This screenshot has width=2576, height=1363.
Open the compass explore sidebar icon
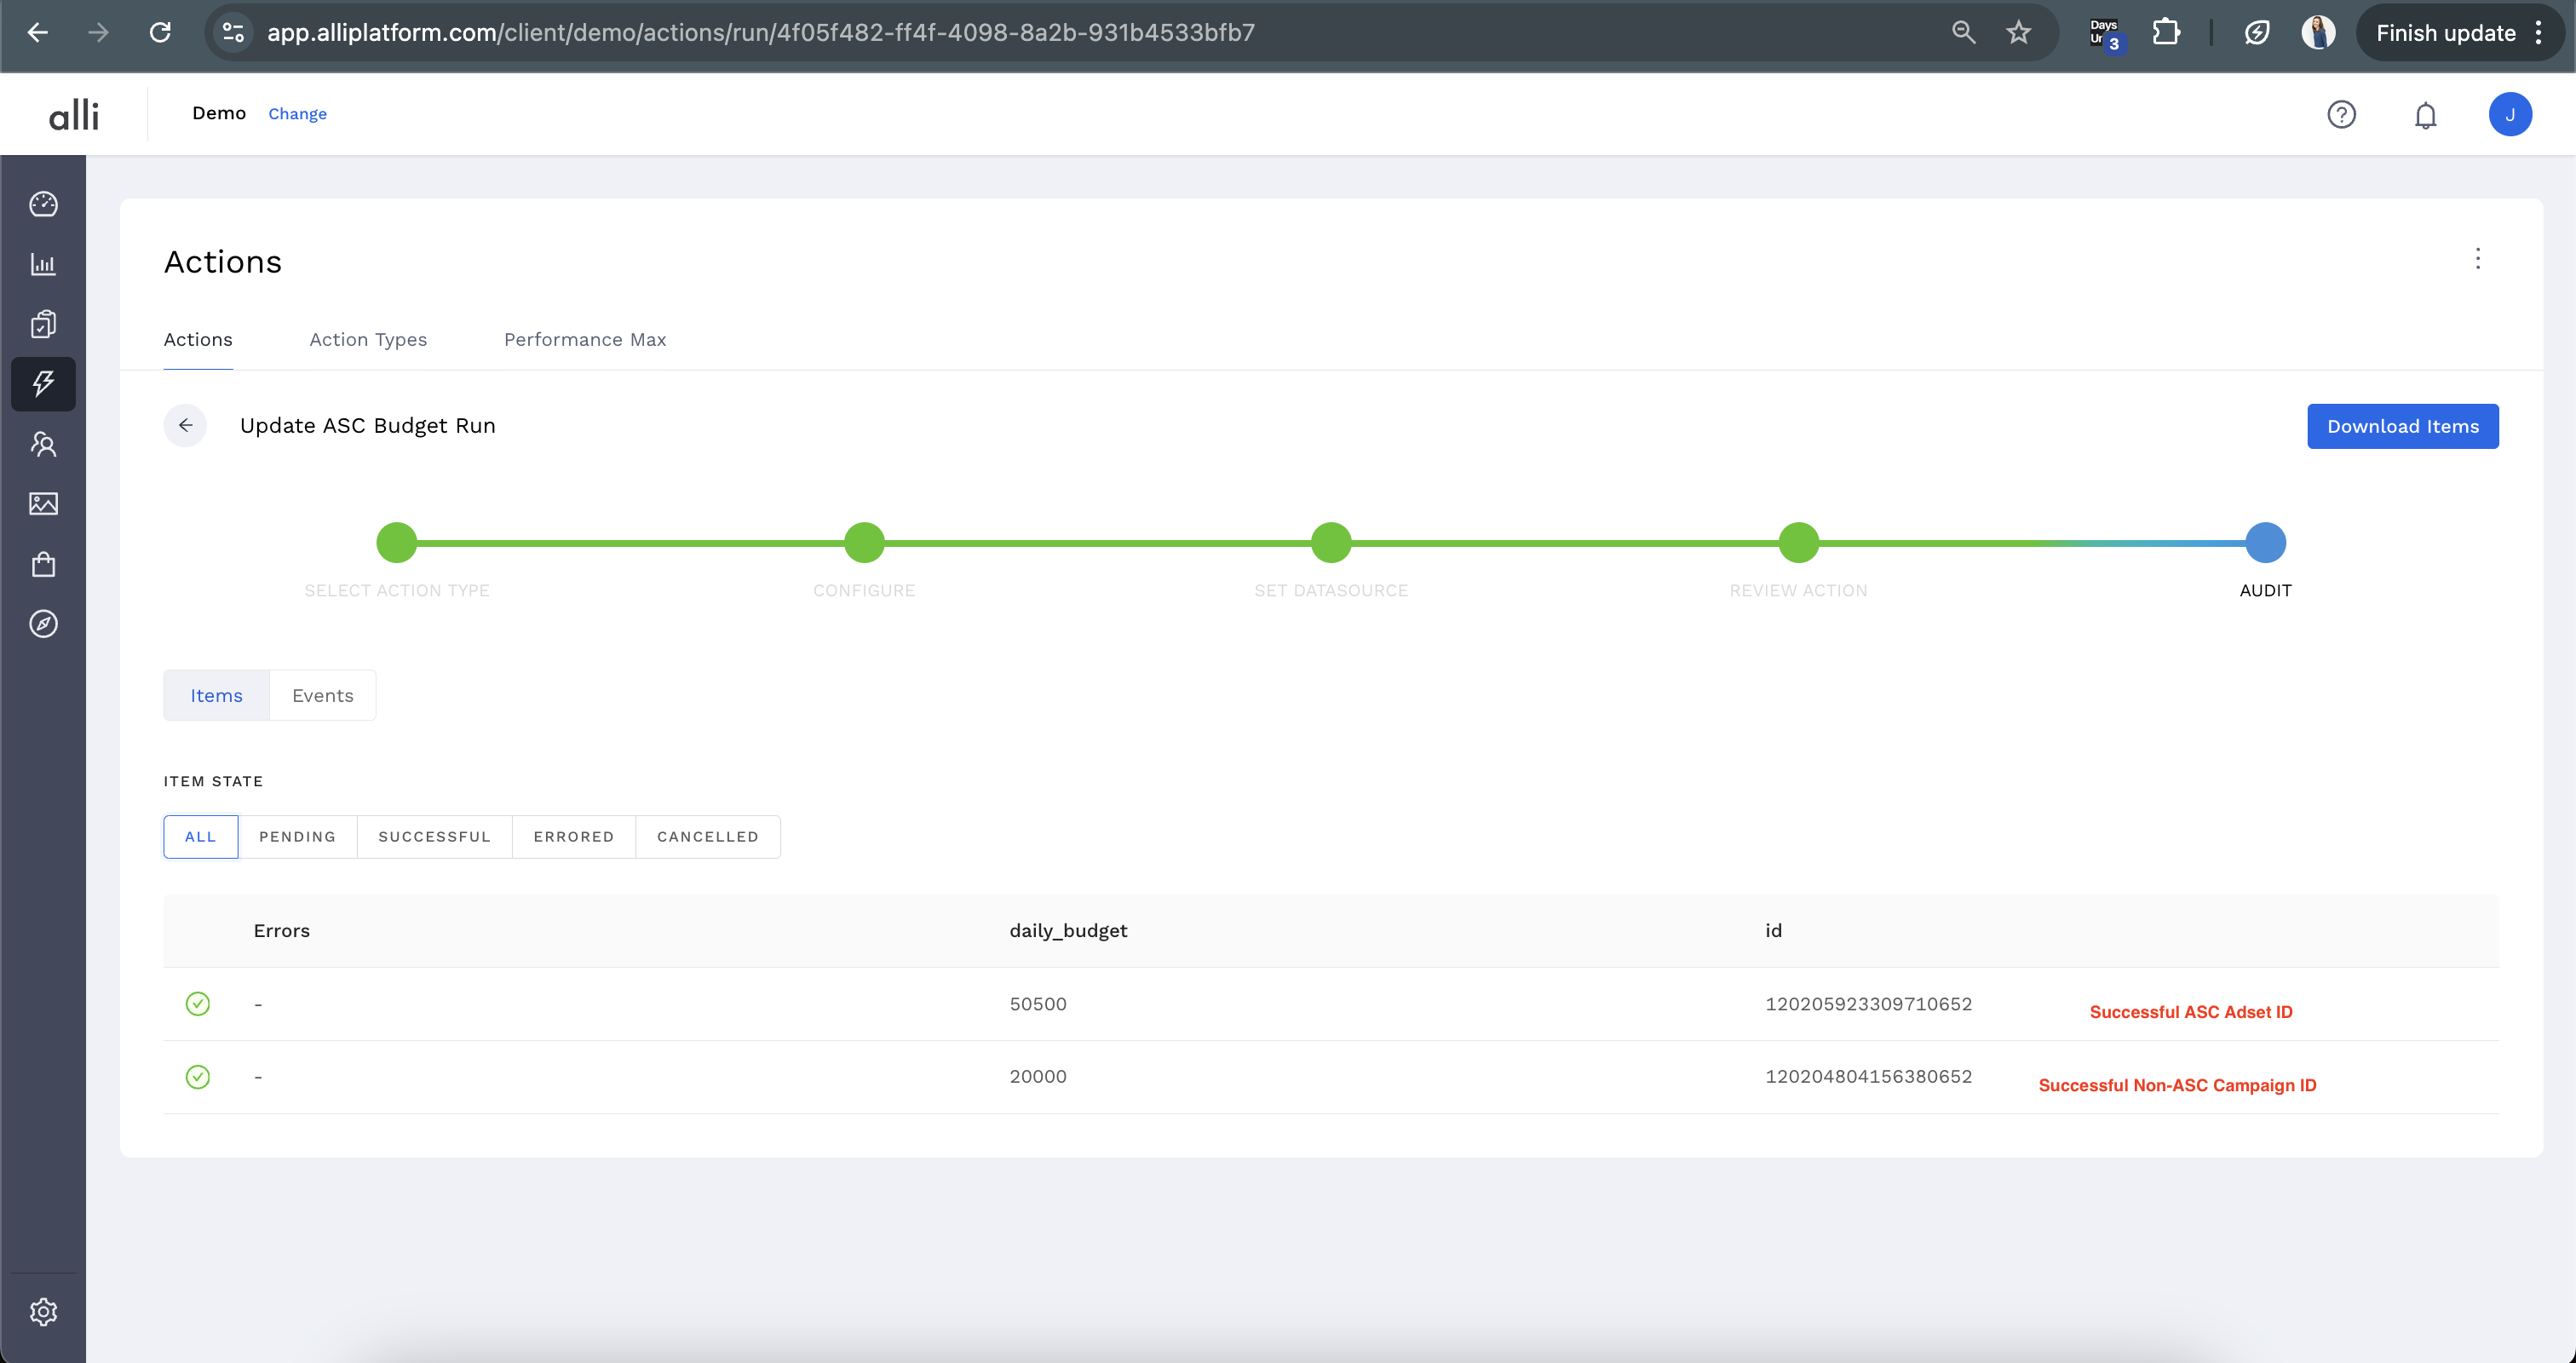coord(43,624)
